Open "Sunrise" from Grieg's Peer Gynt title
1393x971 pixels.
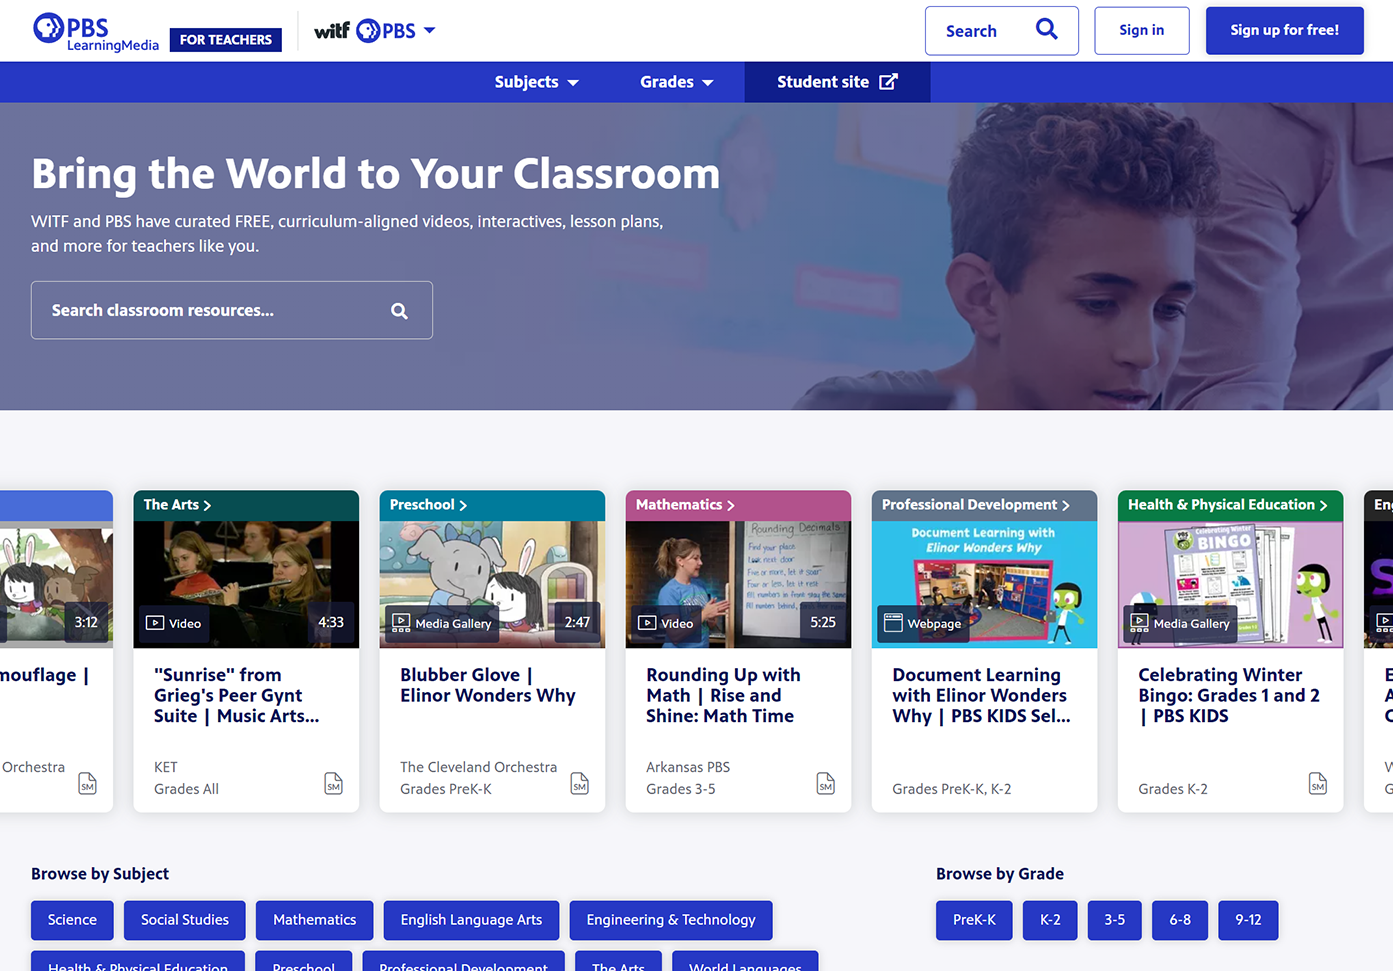[x=237, y=695]
